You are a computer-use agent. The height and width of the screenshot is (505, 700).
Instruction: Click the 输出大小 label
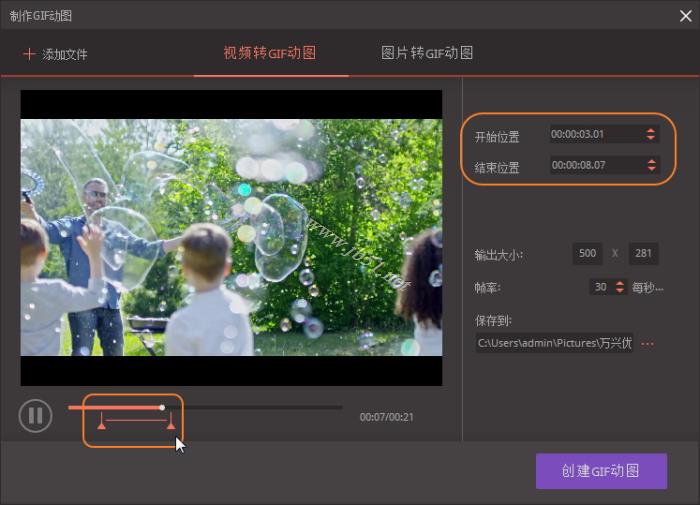click(498, 255)
